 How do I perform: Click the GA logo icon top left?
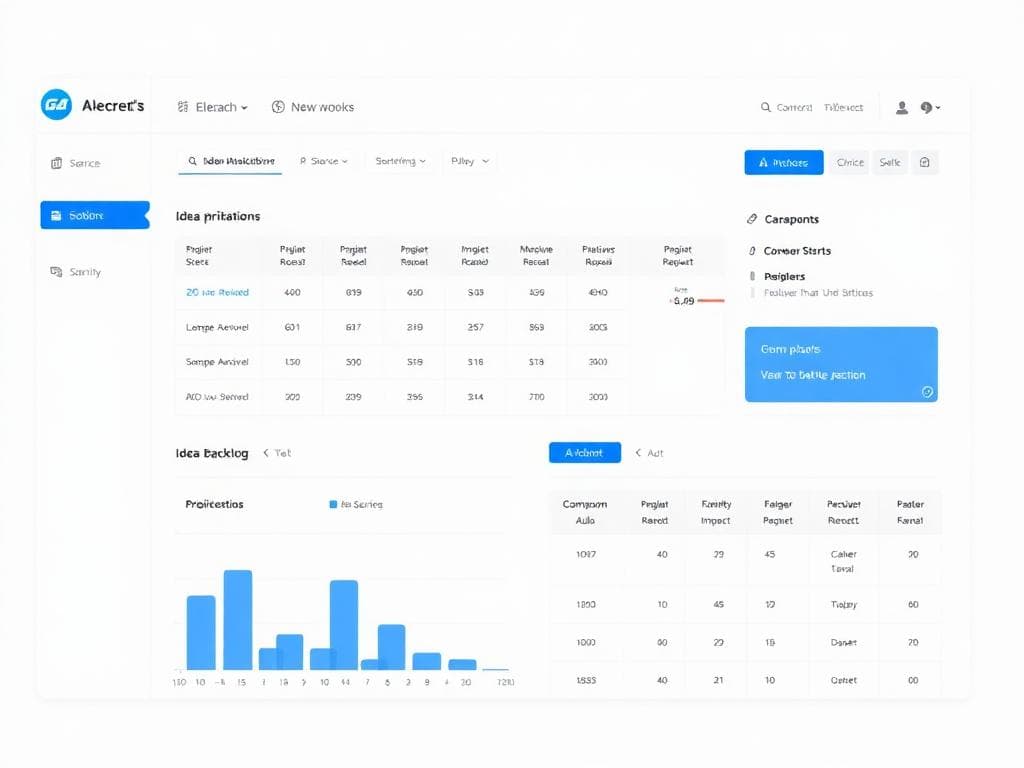pyautogui.click(x=55, y=105)
